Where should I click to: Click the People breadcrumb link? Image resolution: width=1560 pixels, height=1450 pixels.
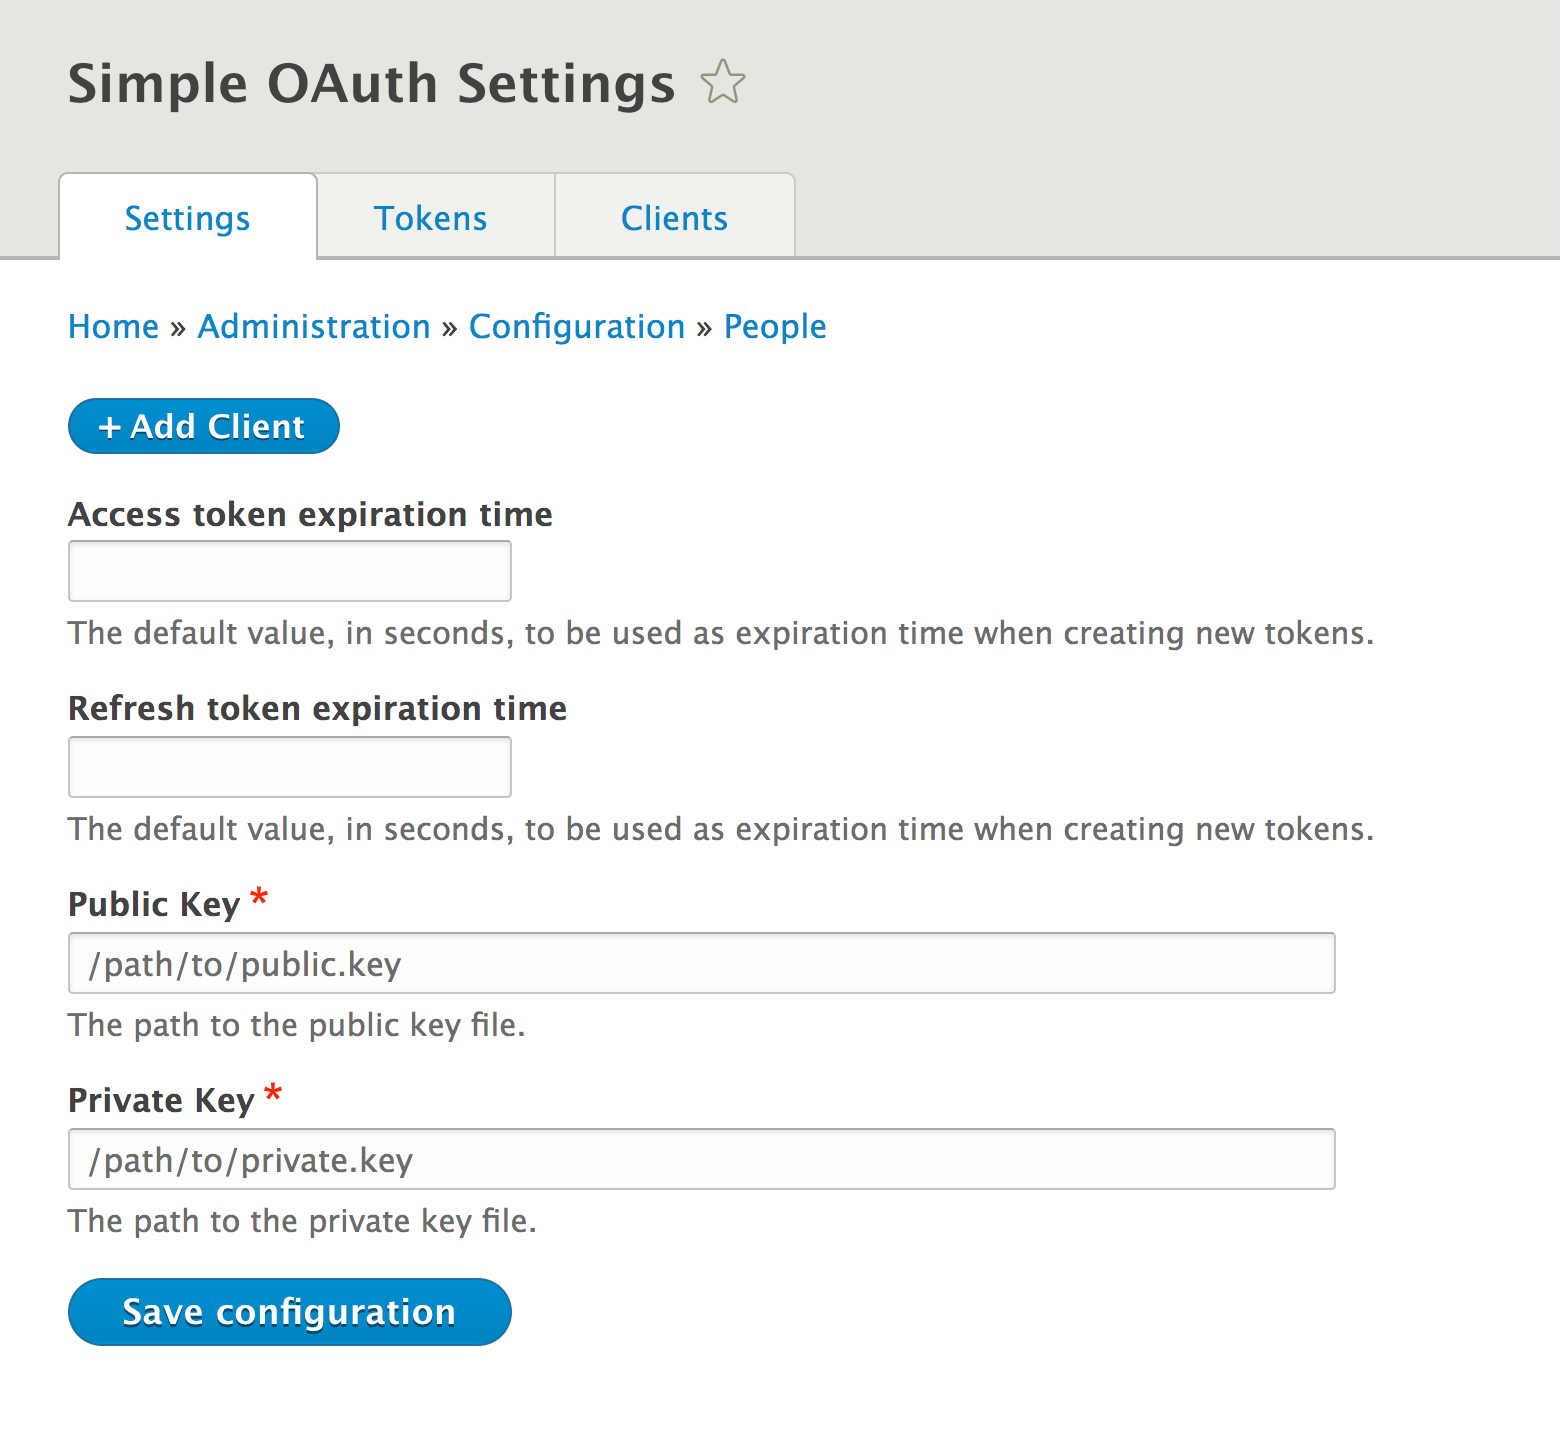click(775, 327)
